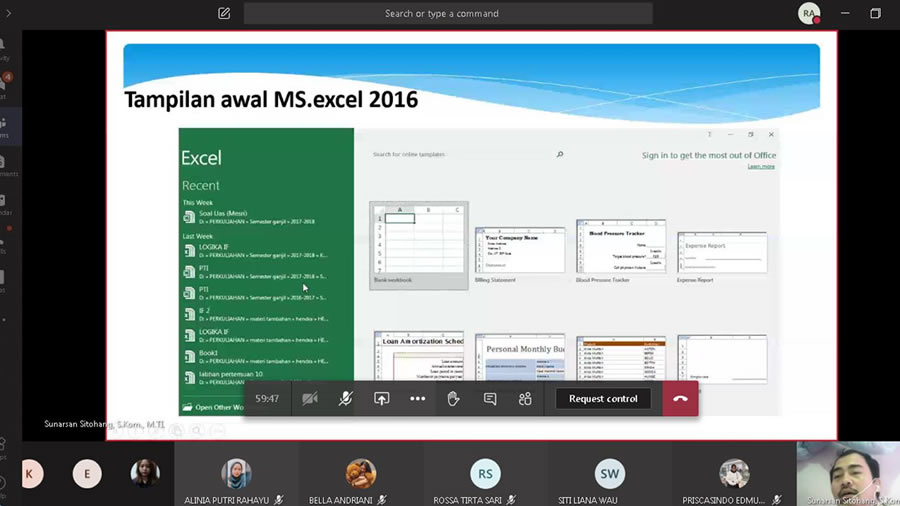Viewport: 900px width, 506px height.
Task: Click LOGIKA IF file under Last Week
Action: click(x=255, y=251)
